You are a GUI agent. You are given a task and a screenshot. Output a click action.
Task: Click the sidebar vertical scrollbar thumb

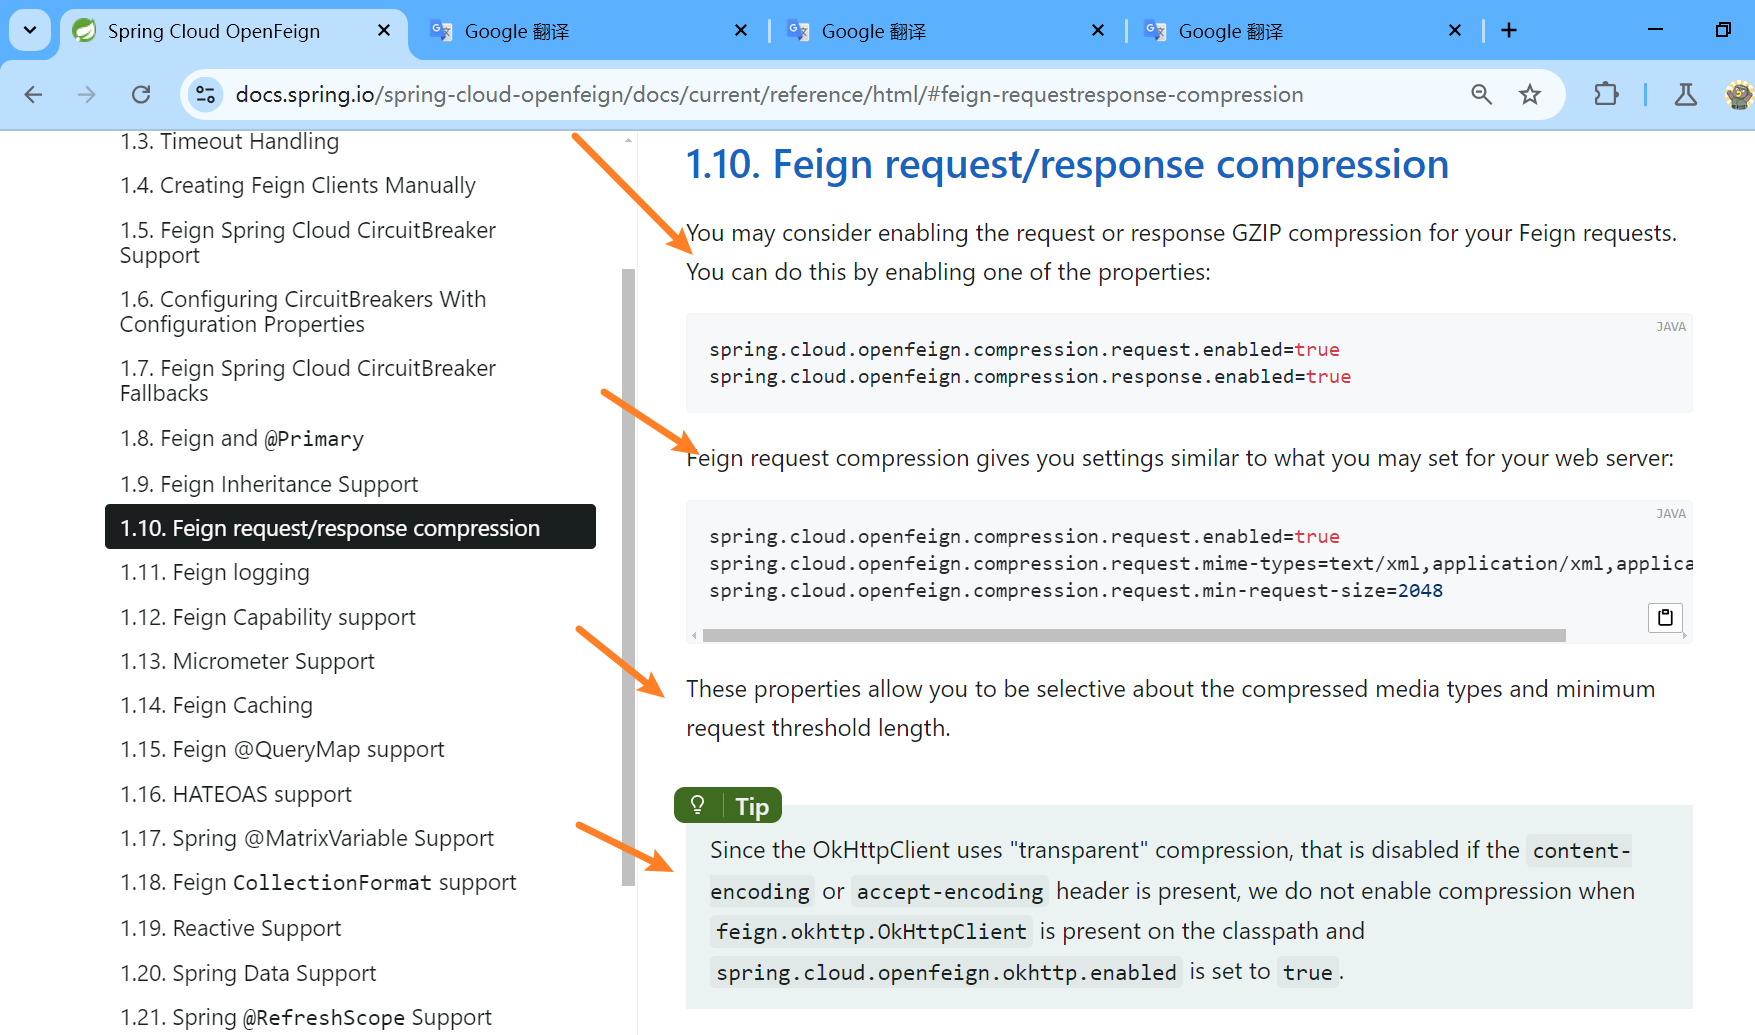click(628, 577)
